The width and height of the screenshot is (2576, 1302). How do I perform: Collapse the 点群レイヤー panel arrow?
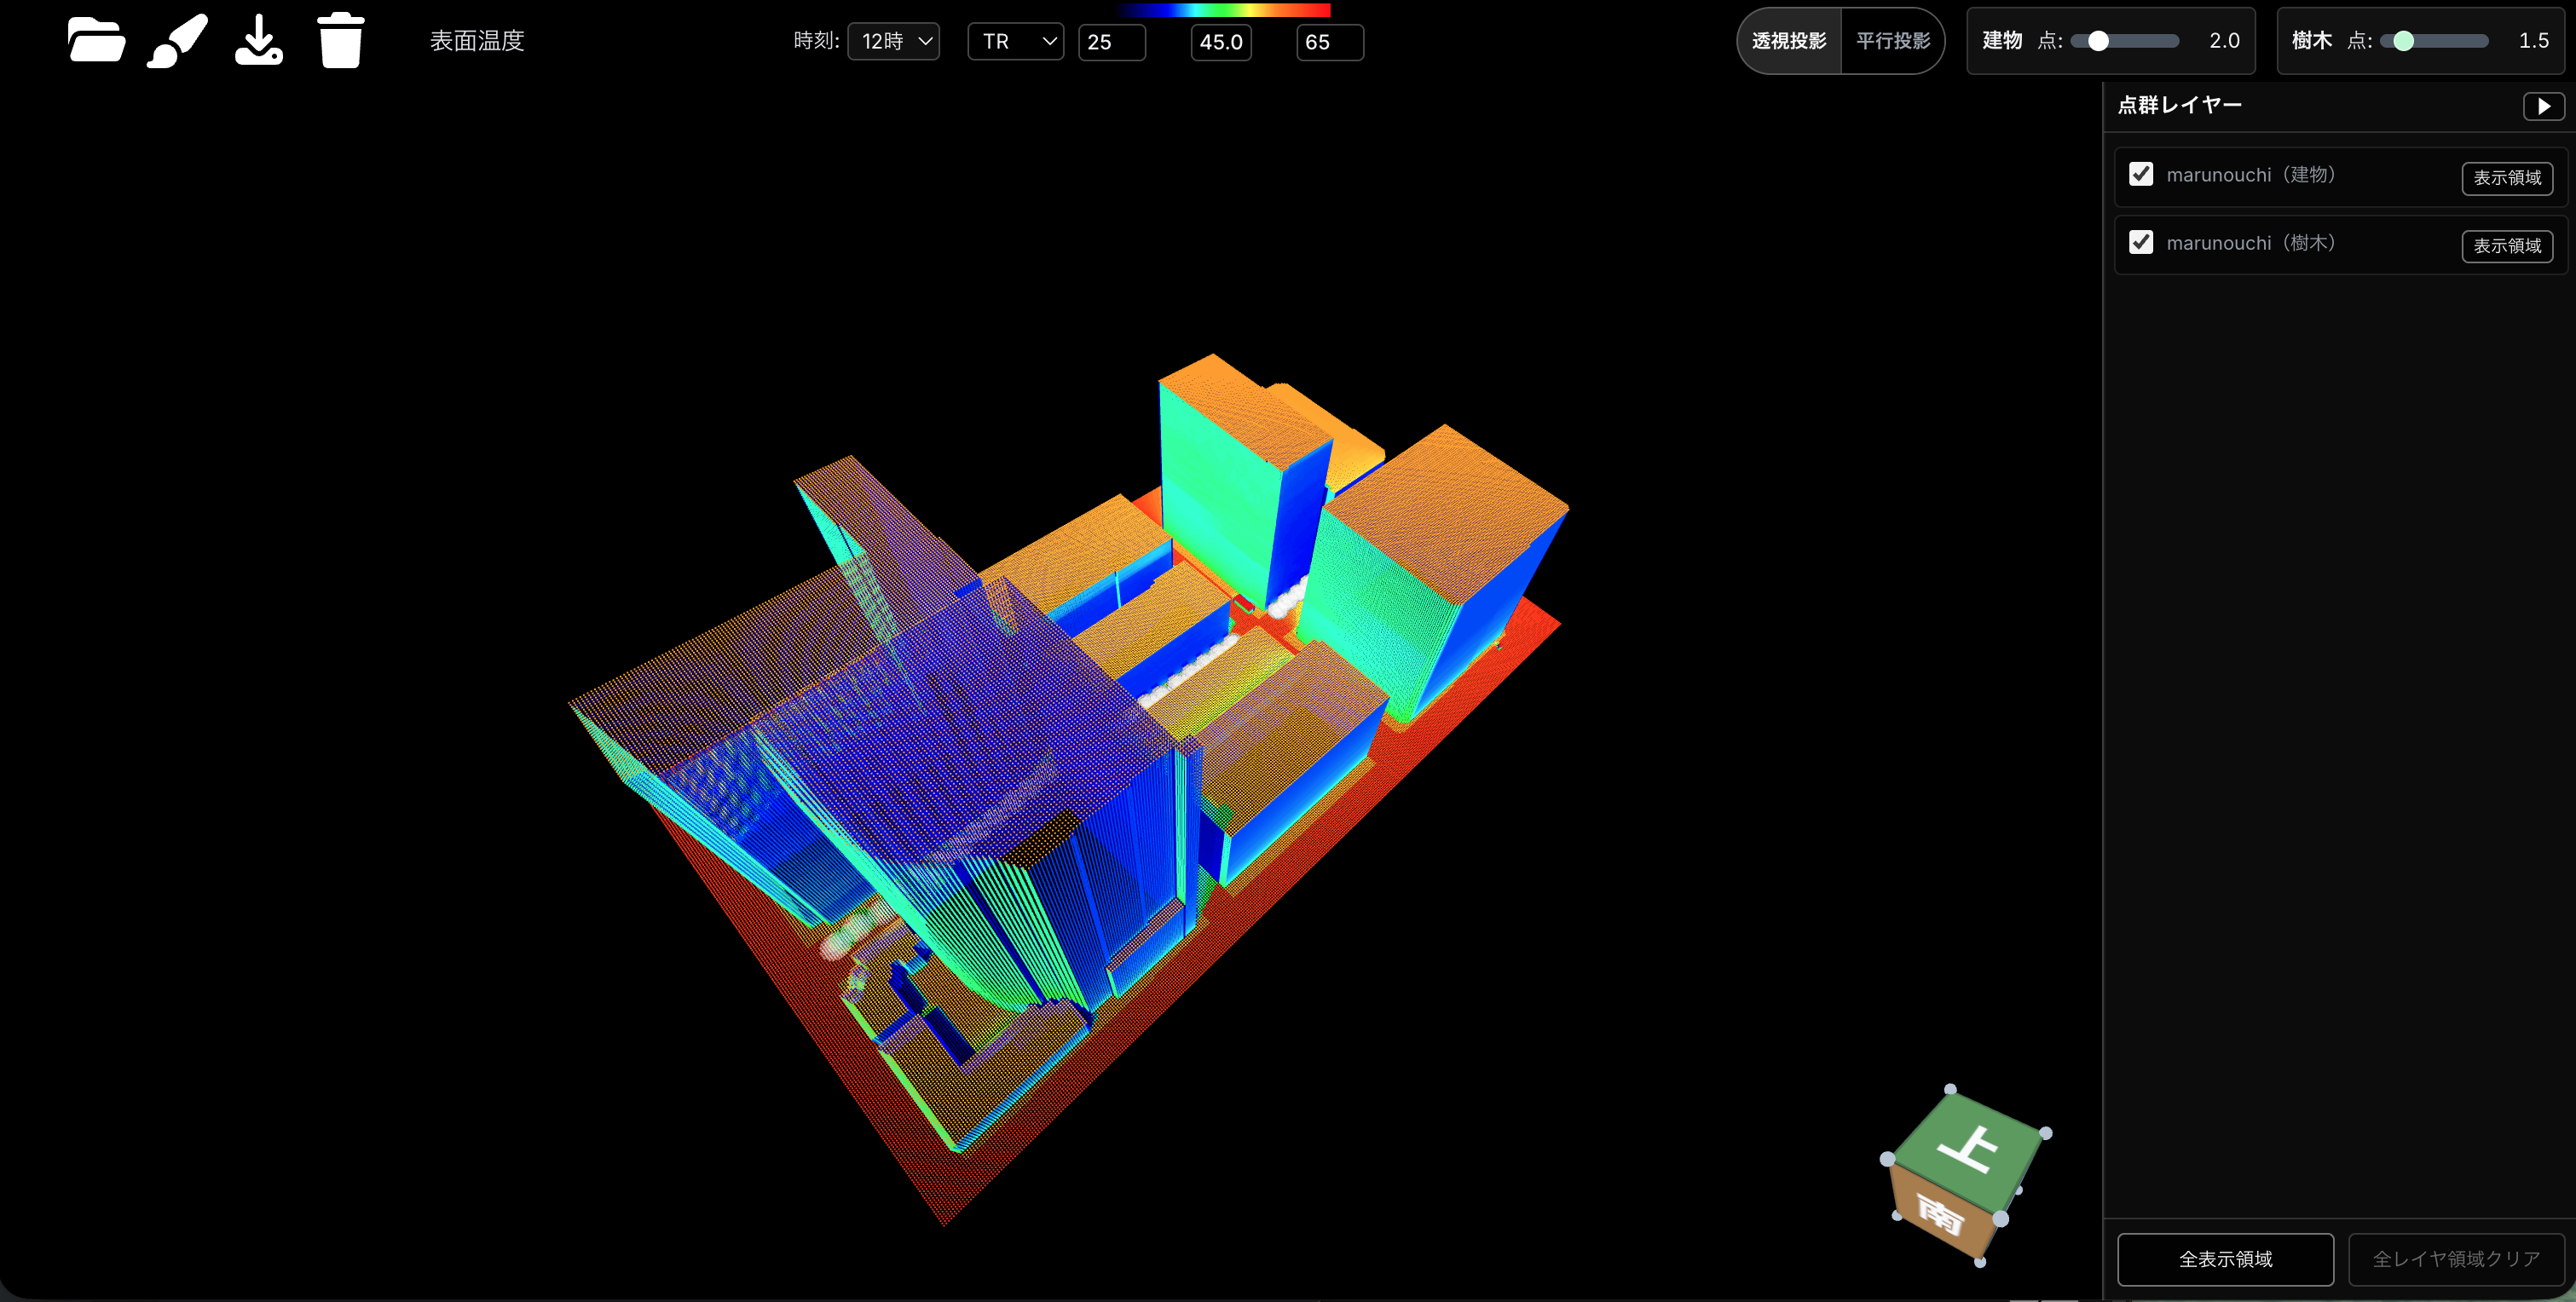click(x=2543, y=106)
